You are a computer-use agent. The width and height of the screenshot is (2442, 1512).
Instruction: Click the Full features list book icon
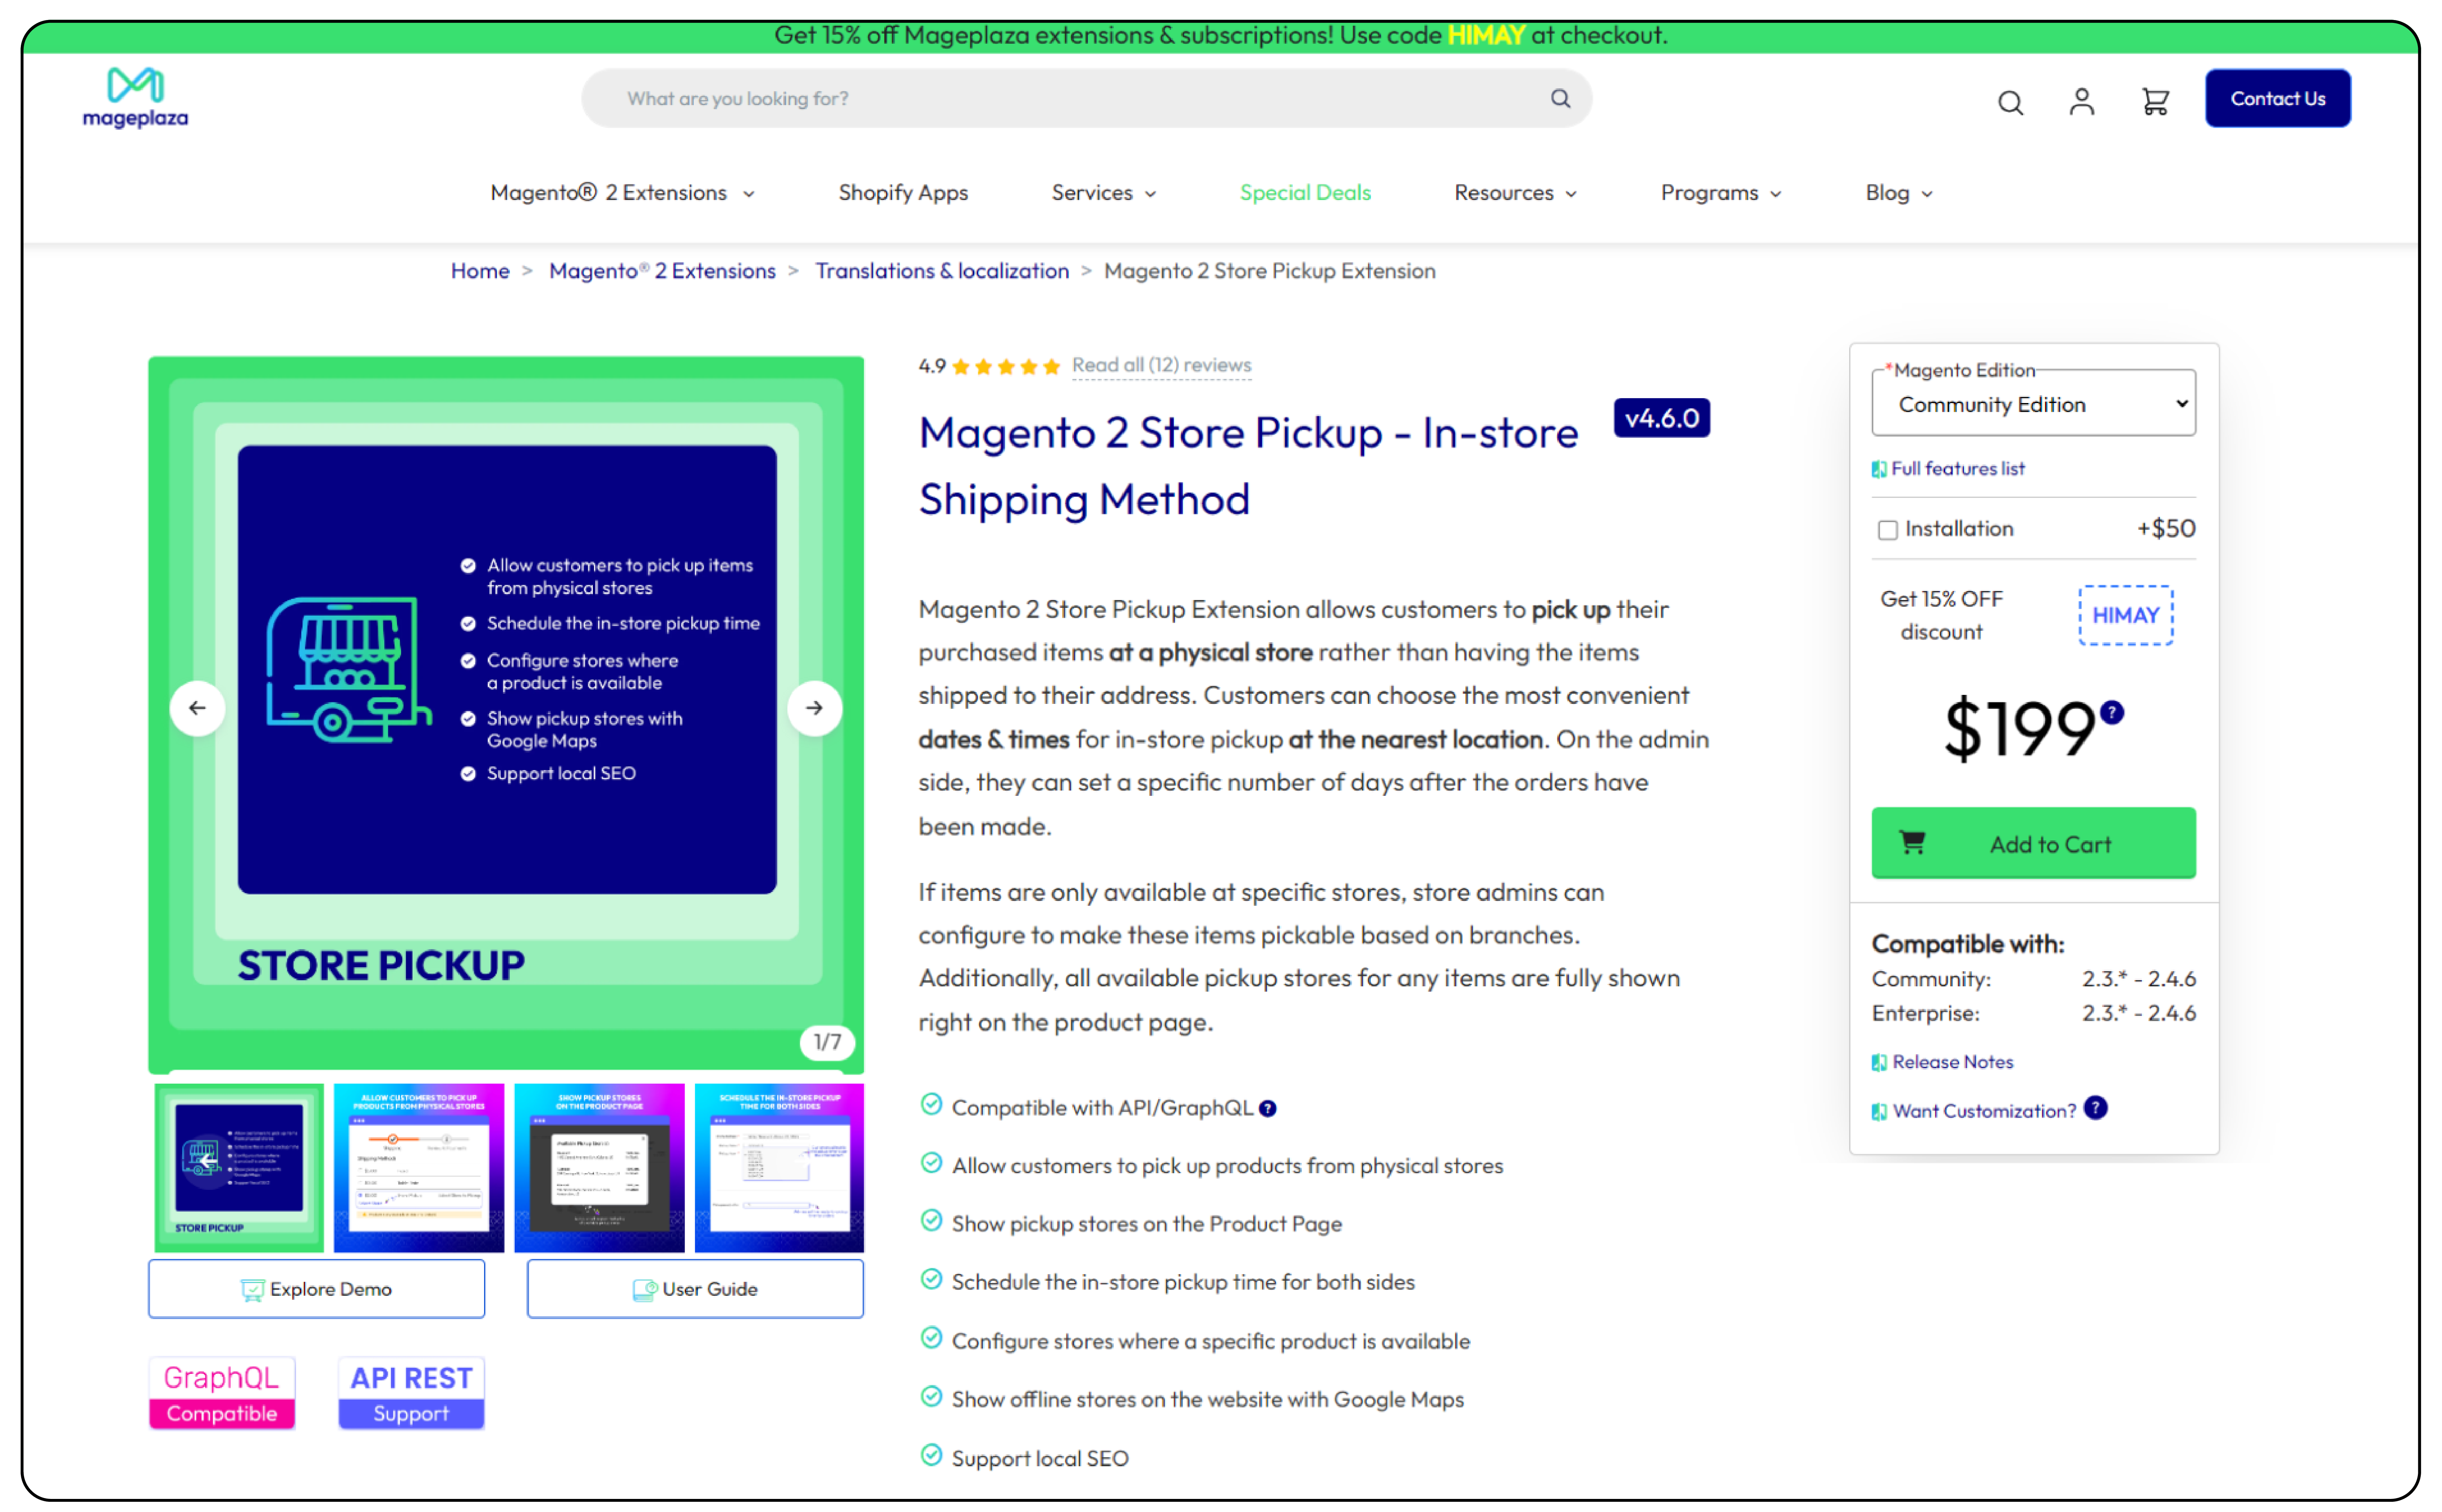(x=1879, y=469)
